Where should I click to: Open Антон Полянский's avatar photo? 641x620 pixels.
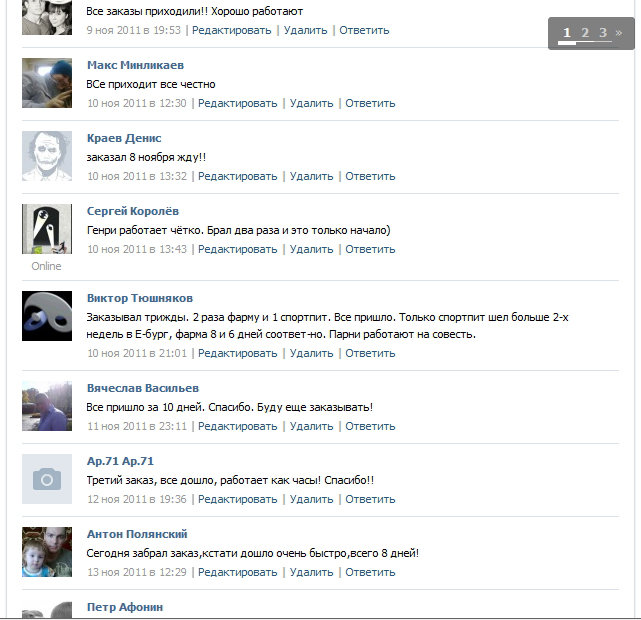(x=47, y=552)
